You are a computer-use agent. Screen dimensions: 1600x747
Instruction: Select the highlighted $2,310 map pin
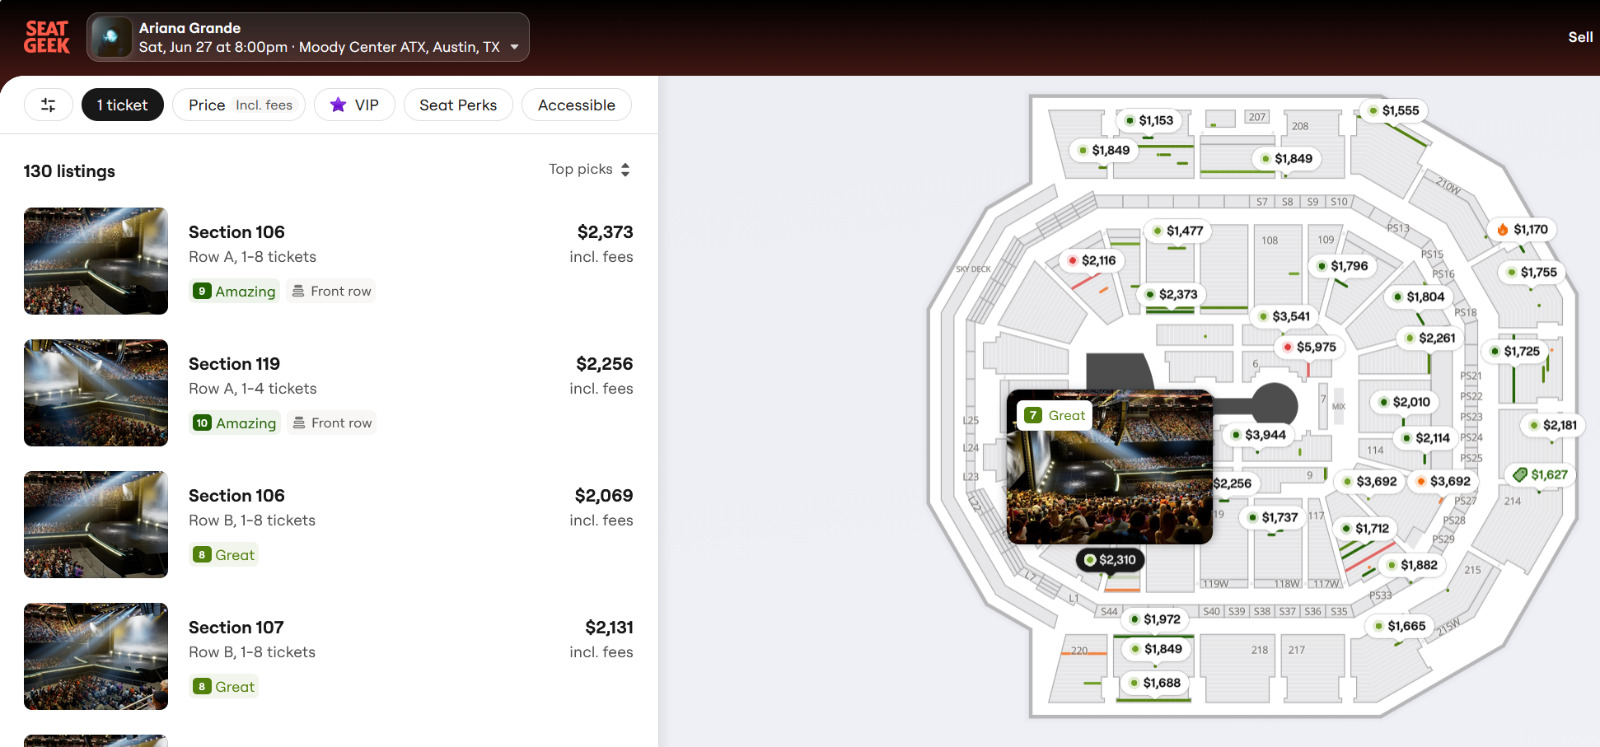click(x=1110, y=560)
